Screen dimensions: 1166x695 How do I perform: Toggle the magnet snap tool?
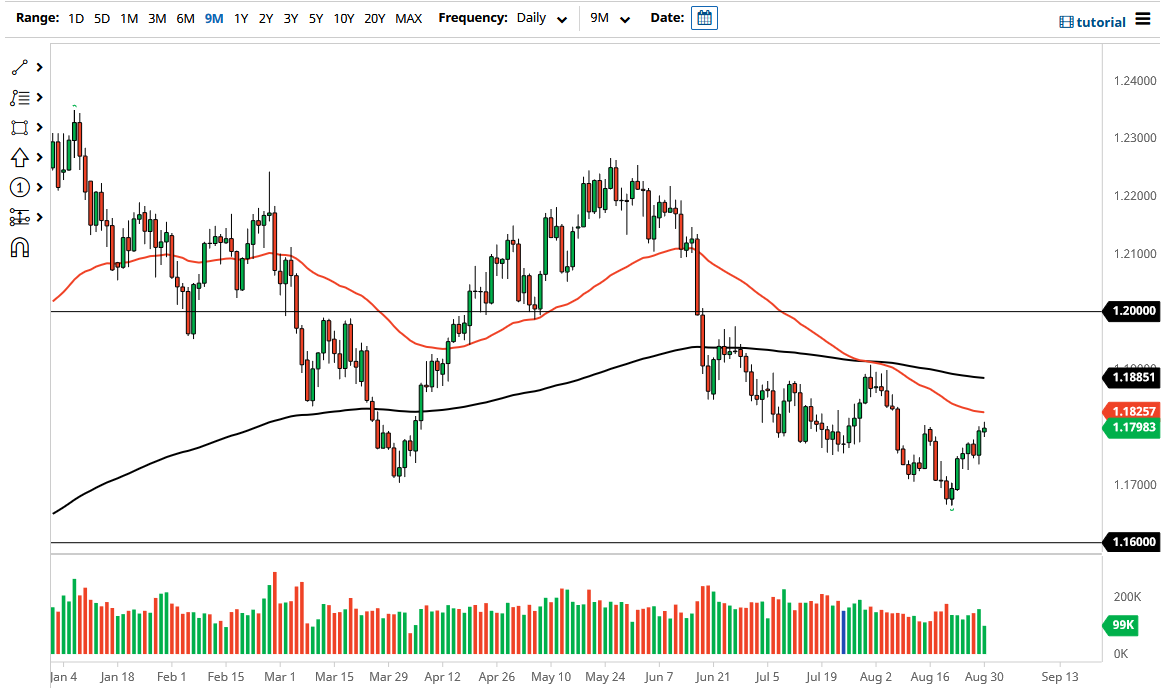tap(20, 248)
